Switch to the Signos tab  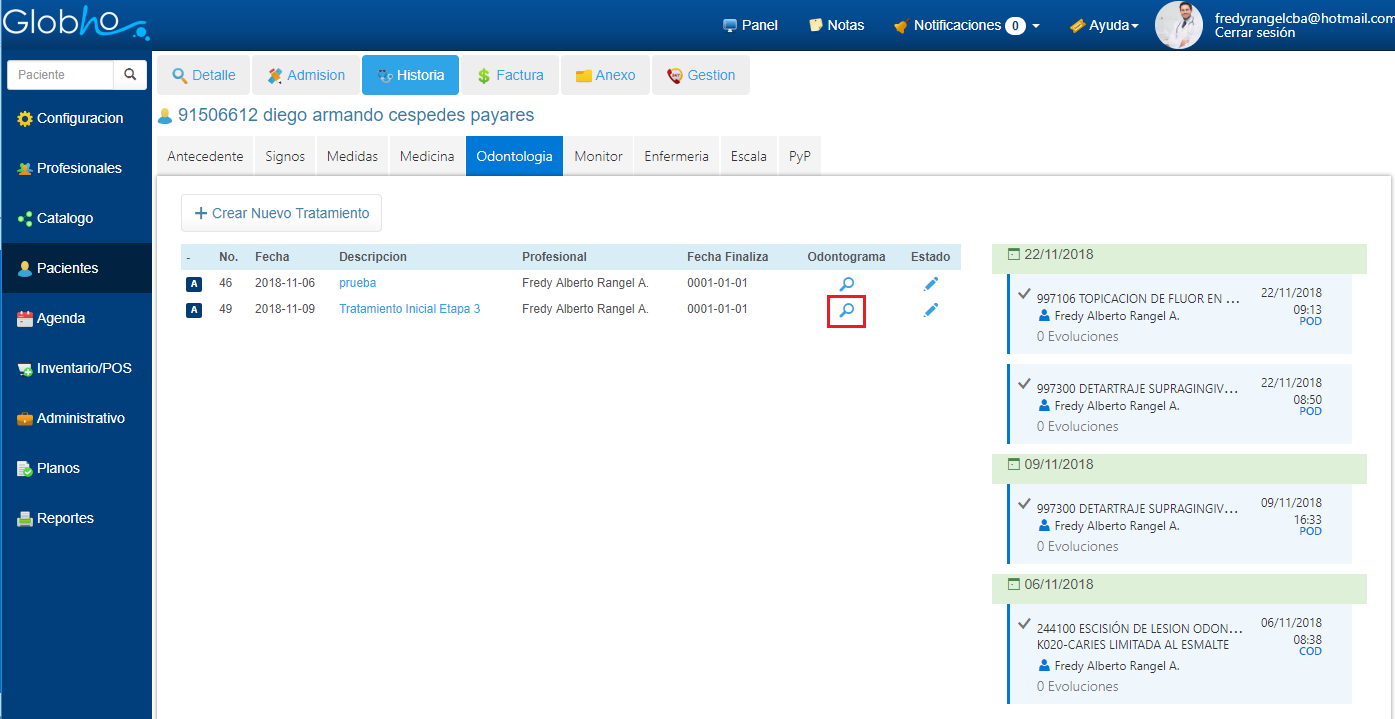pyautogui.click(x=285, y=156)
